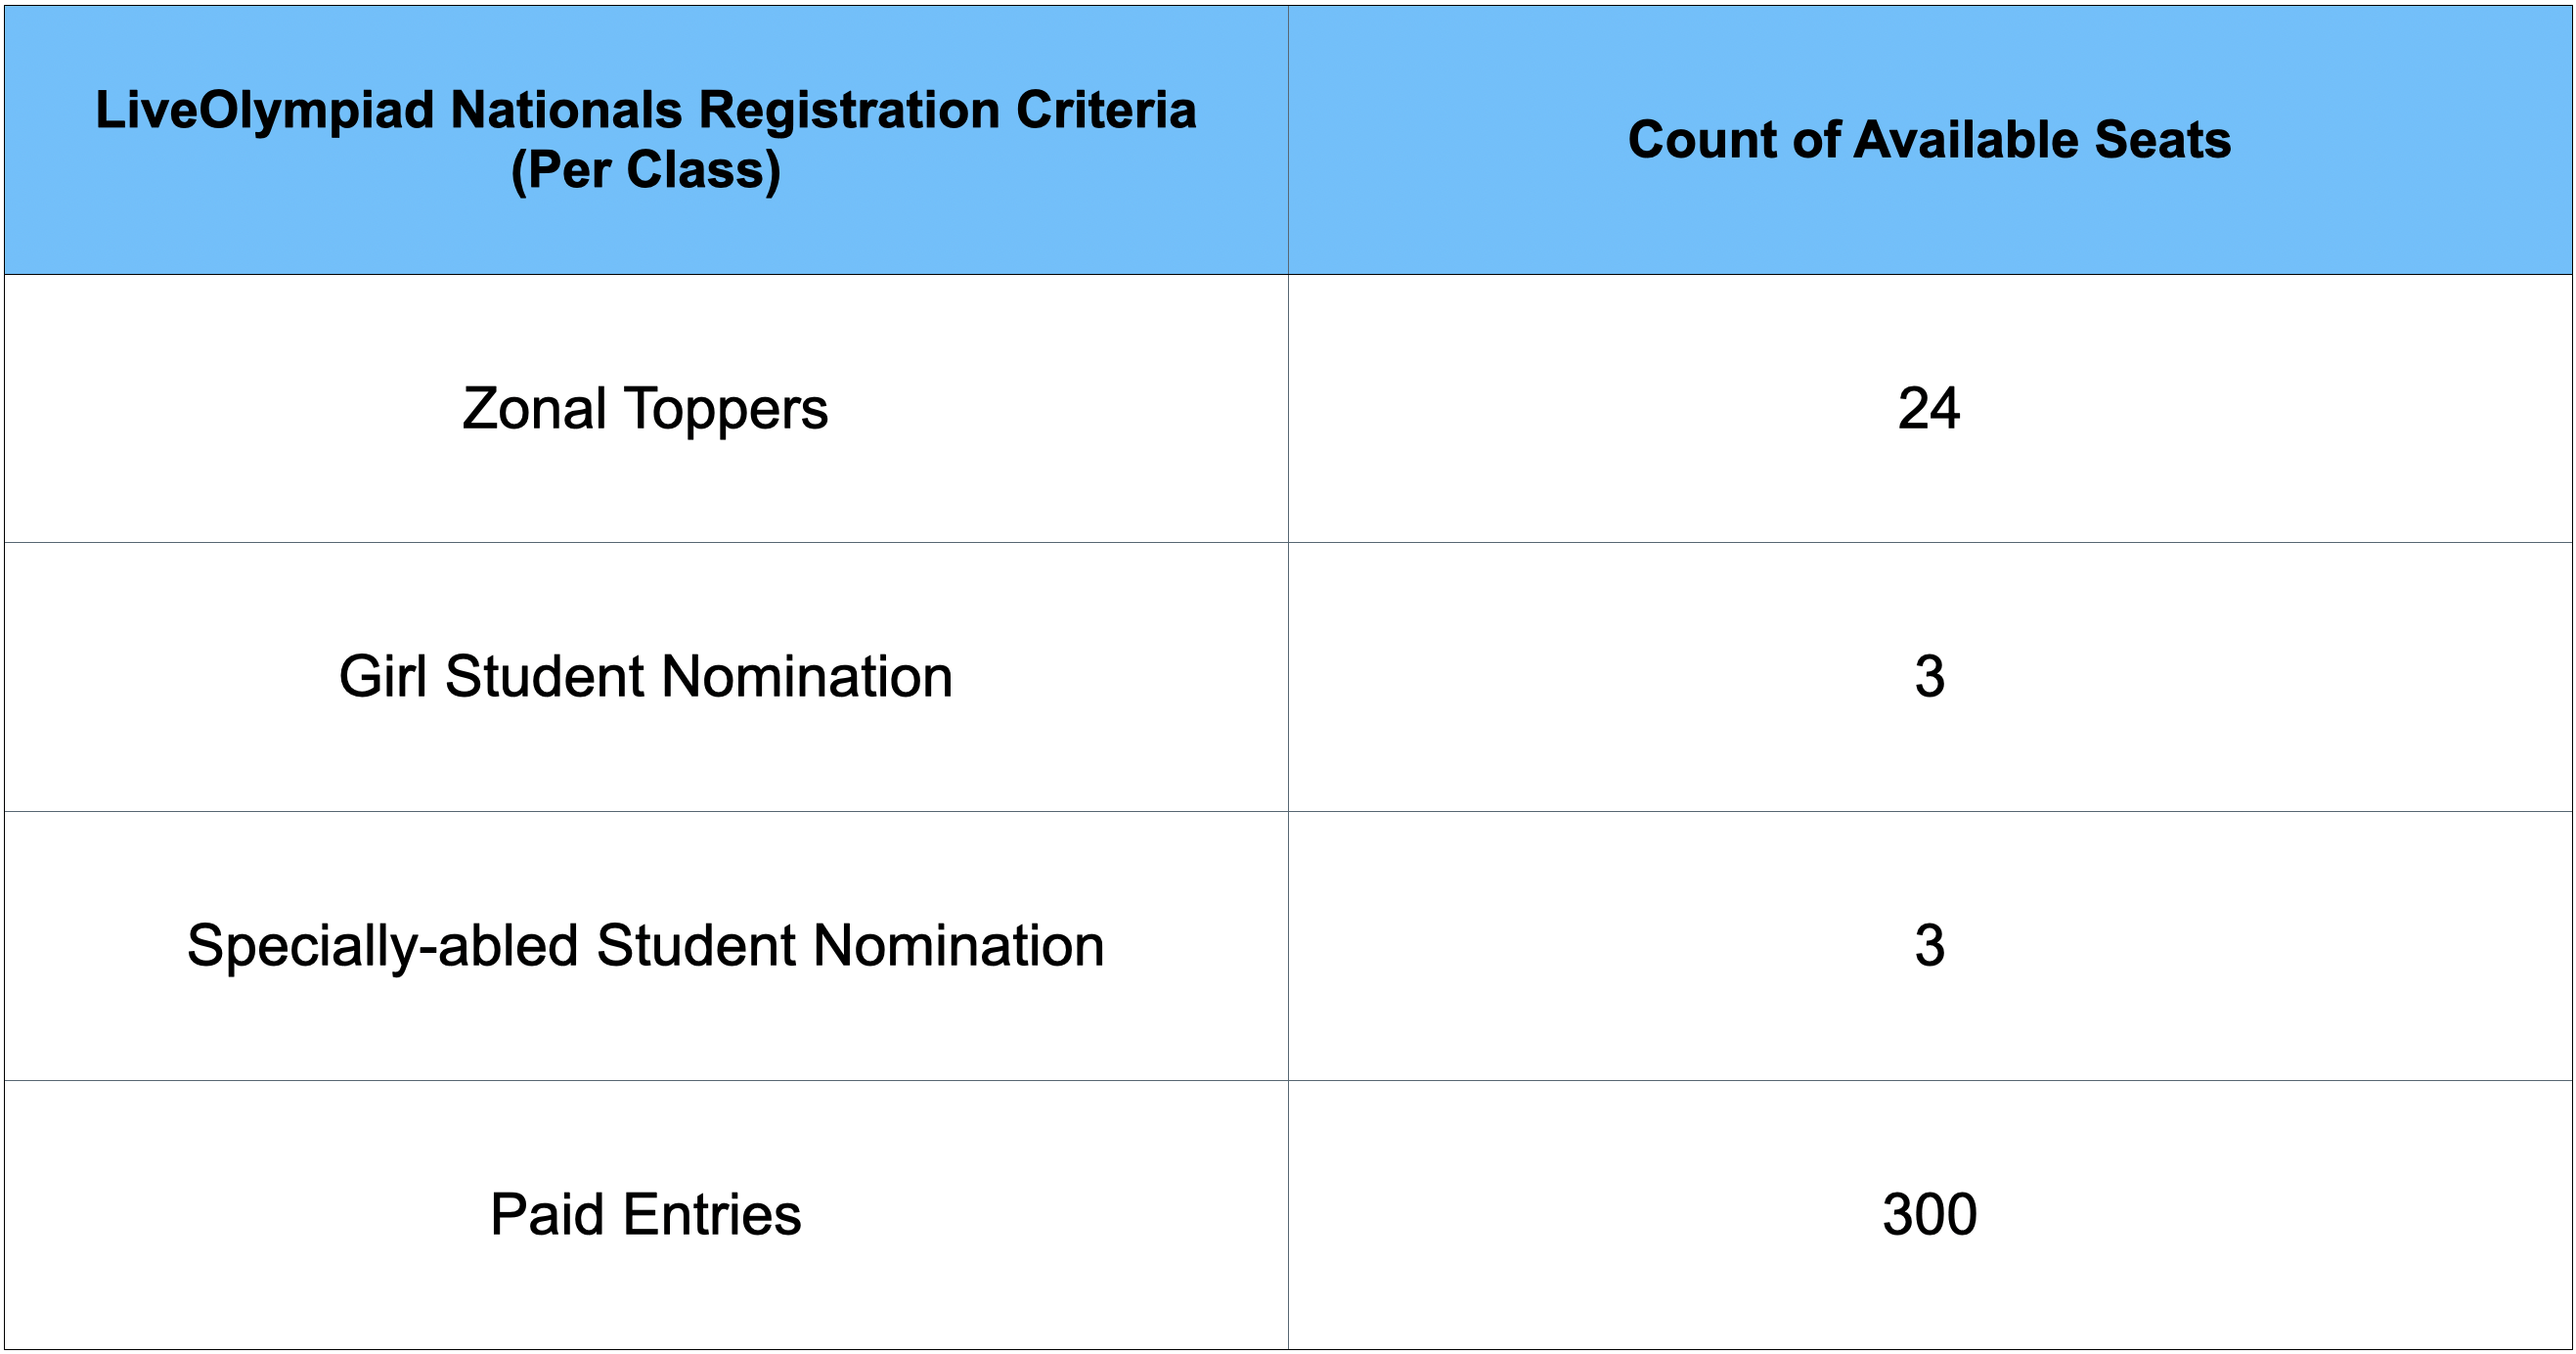Select the word 'Paid' in last row
The image size is (2576, 1354).
[547, 1215]
